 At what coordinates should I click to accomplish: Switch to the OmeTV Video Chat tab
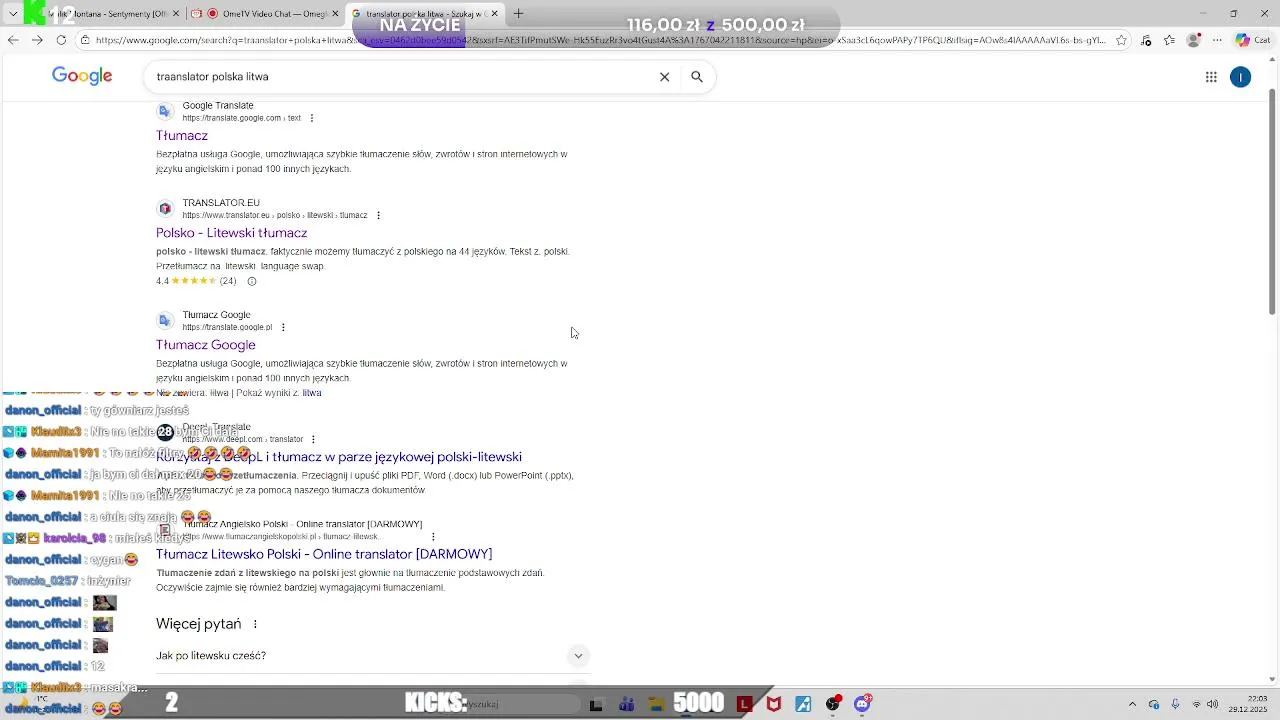(x=265, y=14)
